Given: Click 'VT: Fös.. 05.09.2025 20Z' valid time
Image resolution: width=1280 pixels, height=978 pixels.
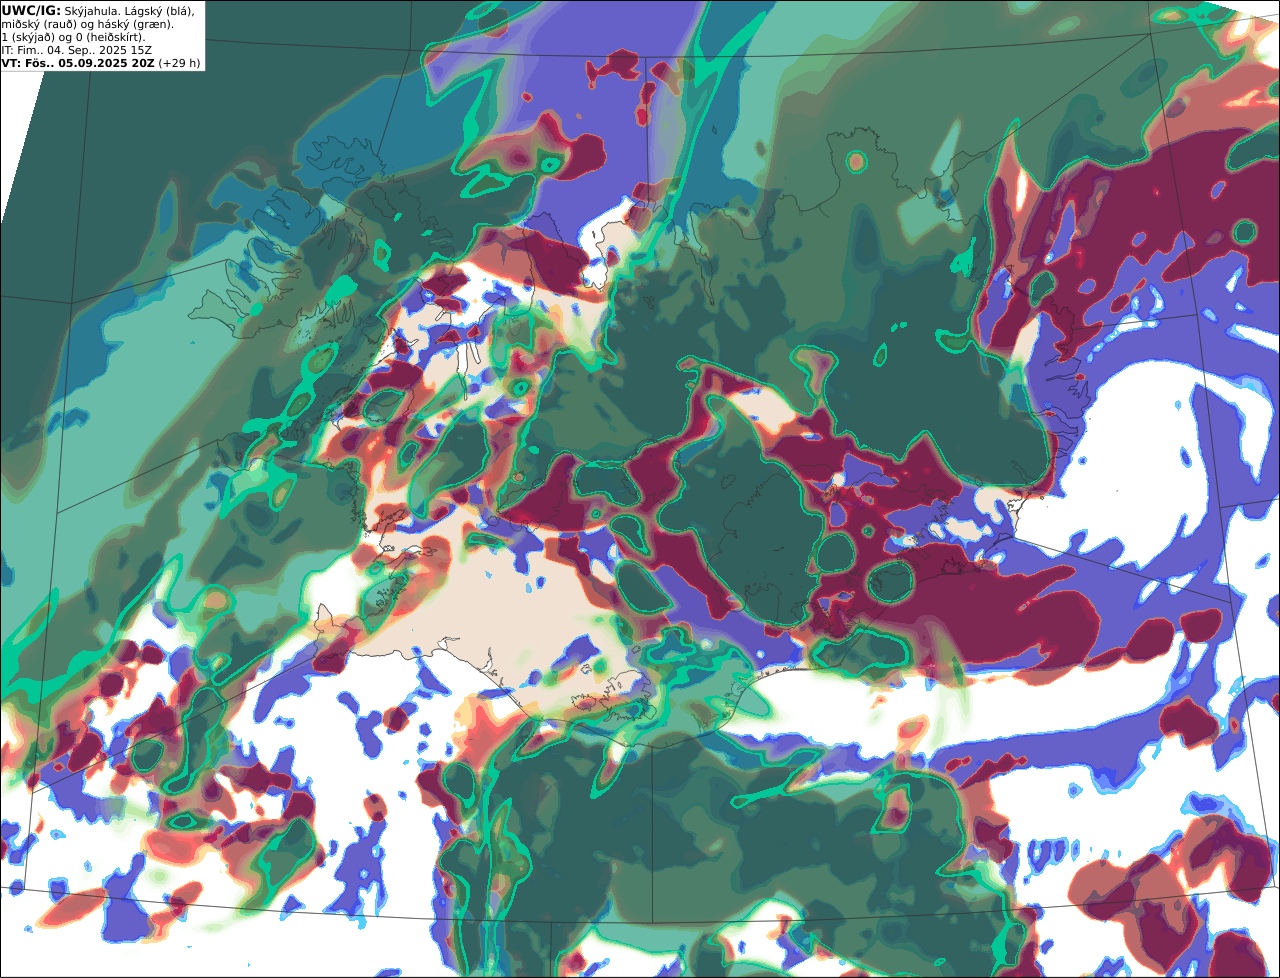Looking at the screenshot, I should click(78, 62).
